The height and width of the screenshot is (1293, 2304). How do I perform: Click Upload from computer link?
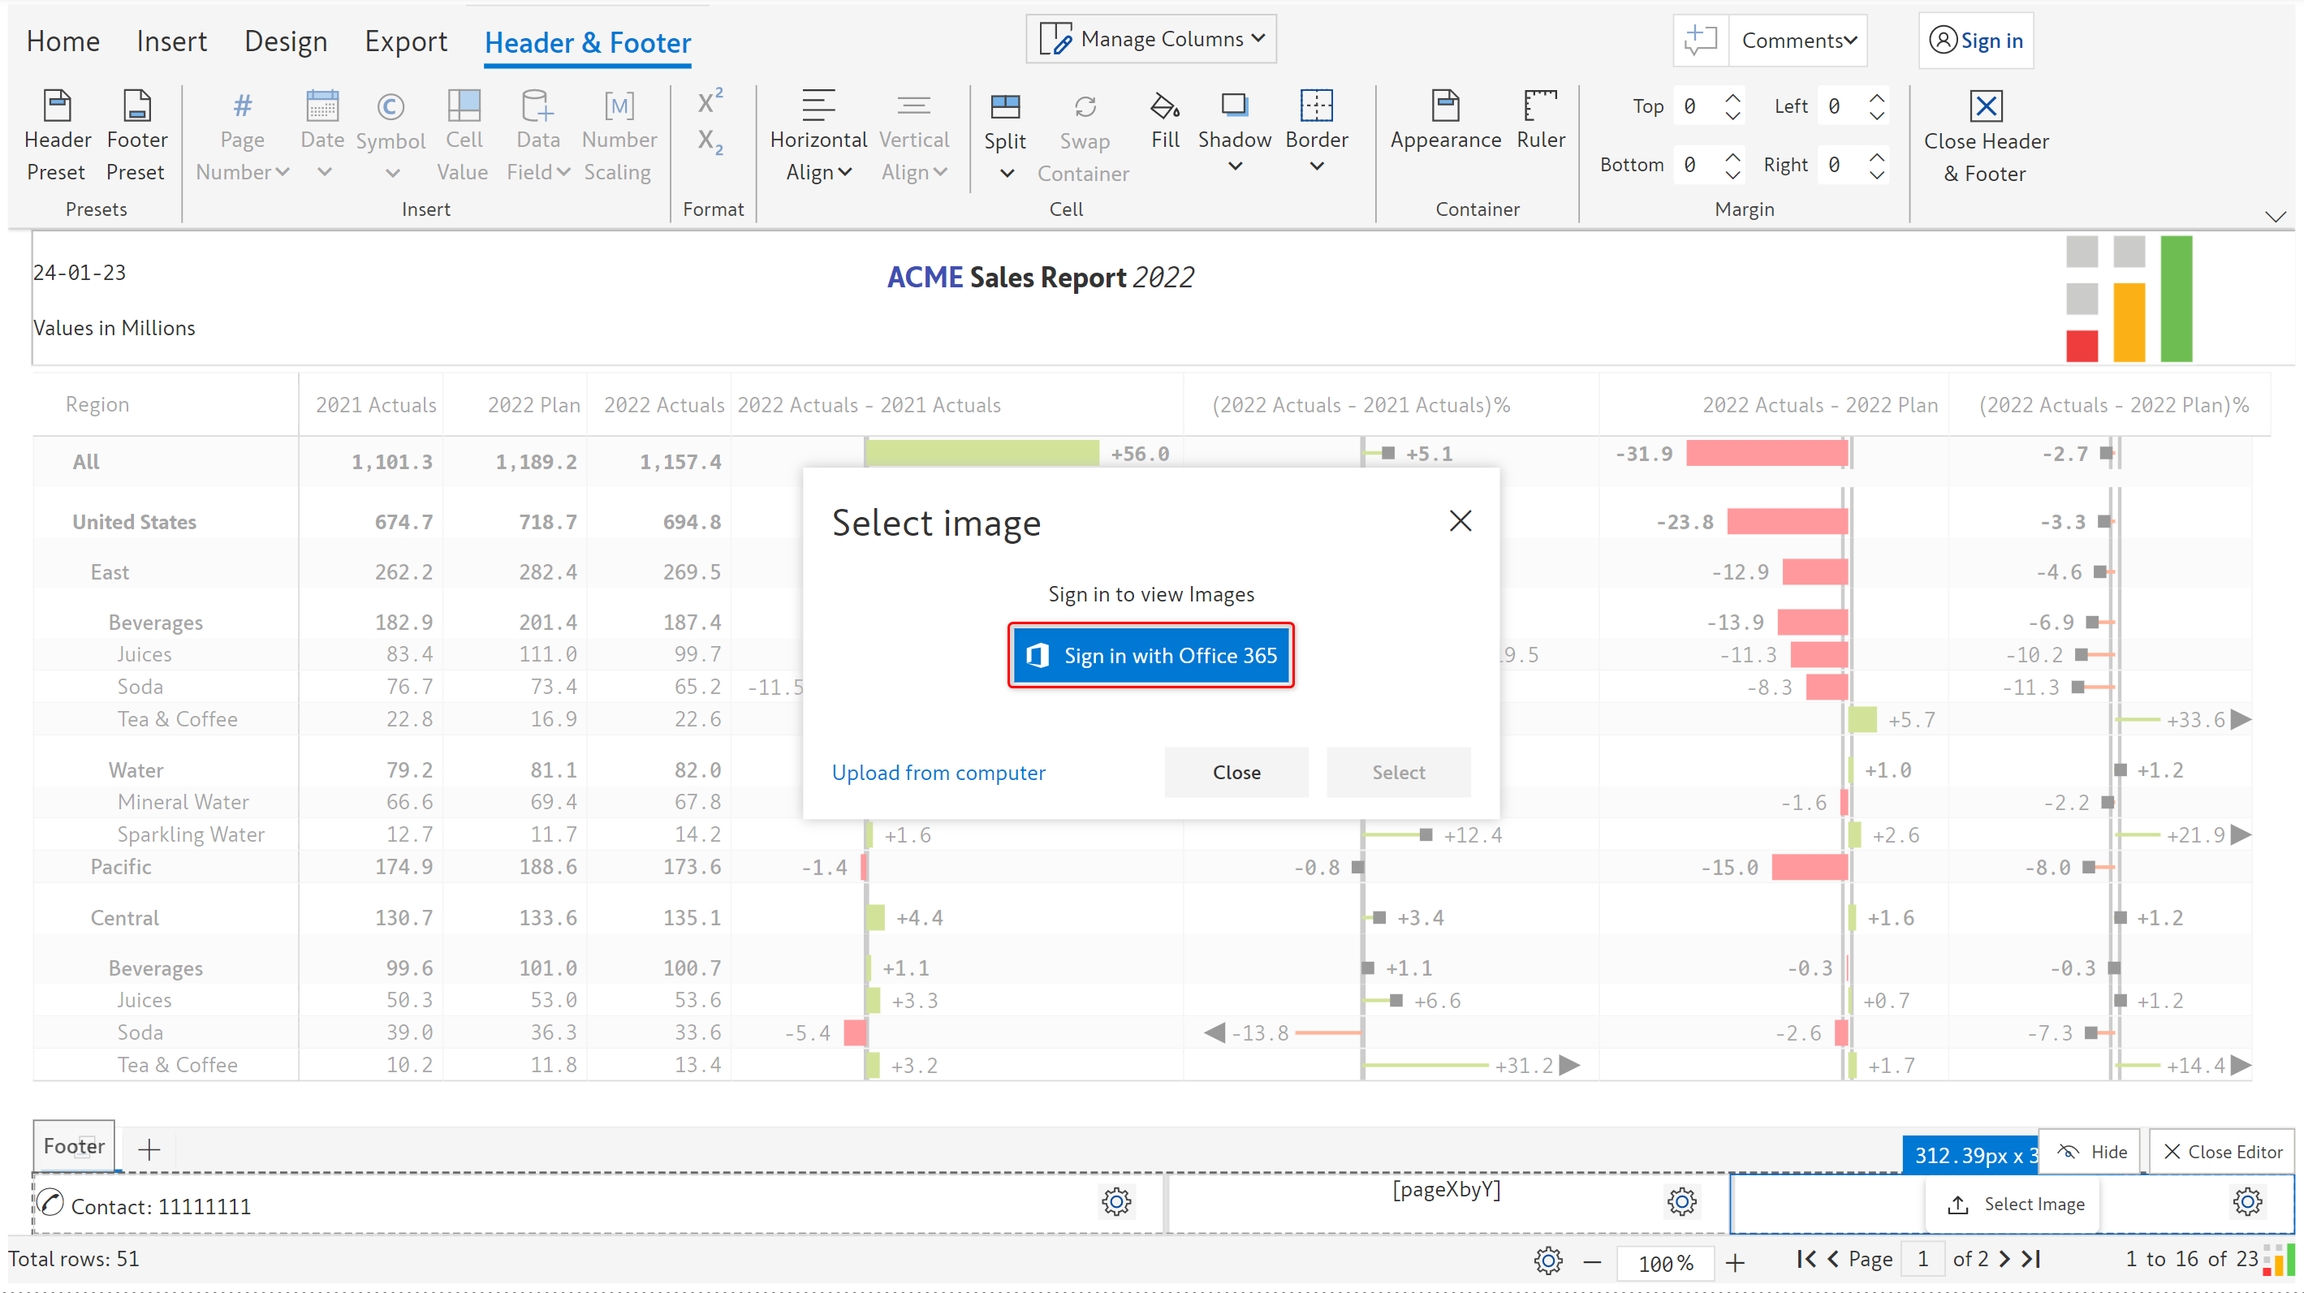[938, 772]
